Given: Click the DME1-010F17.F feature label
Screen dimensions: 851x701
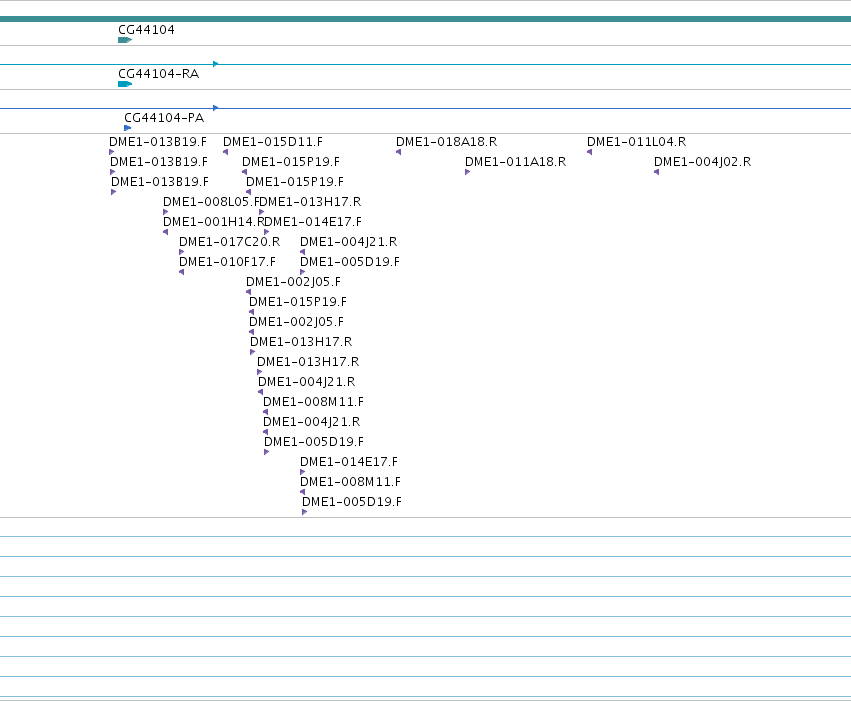Looking at the screenshot, I should coord(227,262).
